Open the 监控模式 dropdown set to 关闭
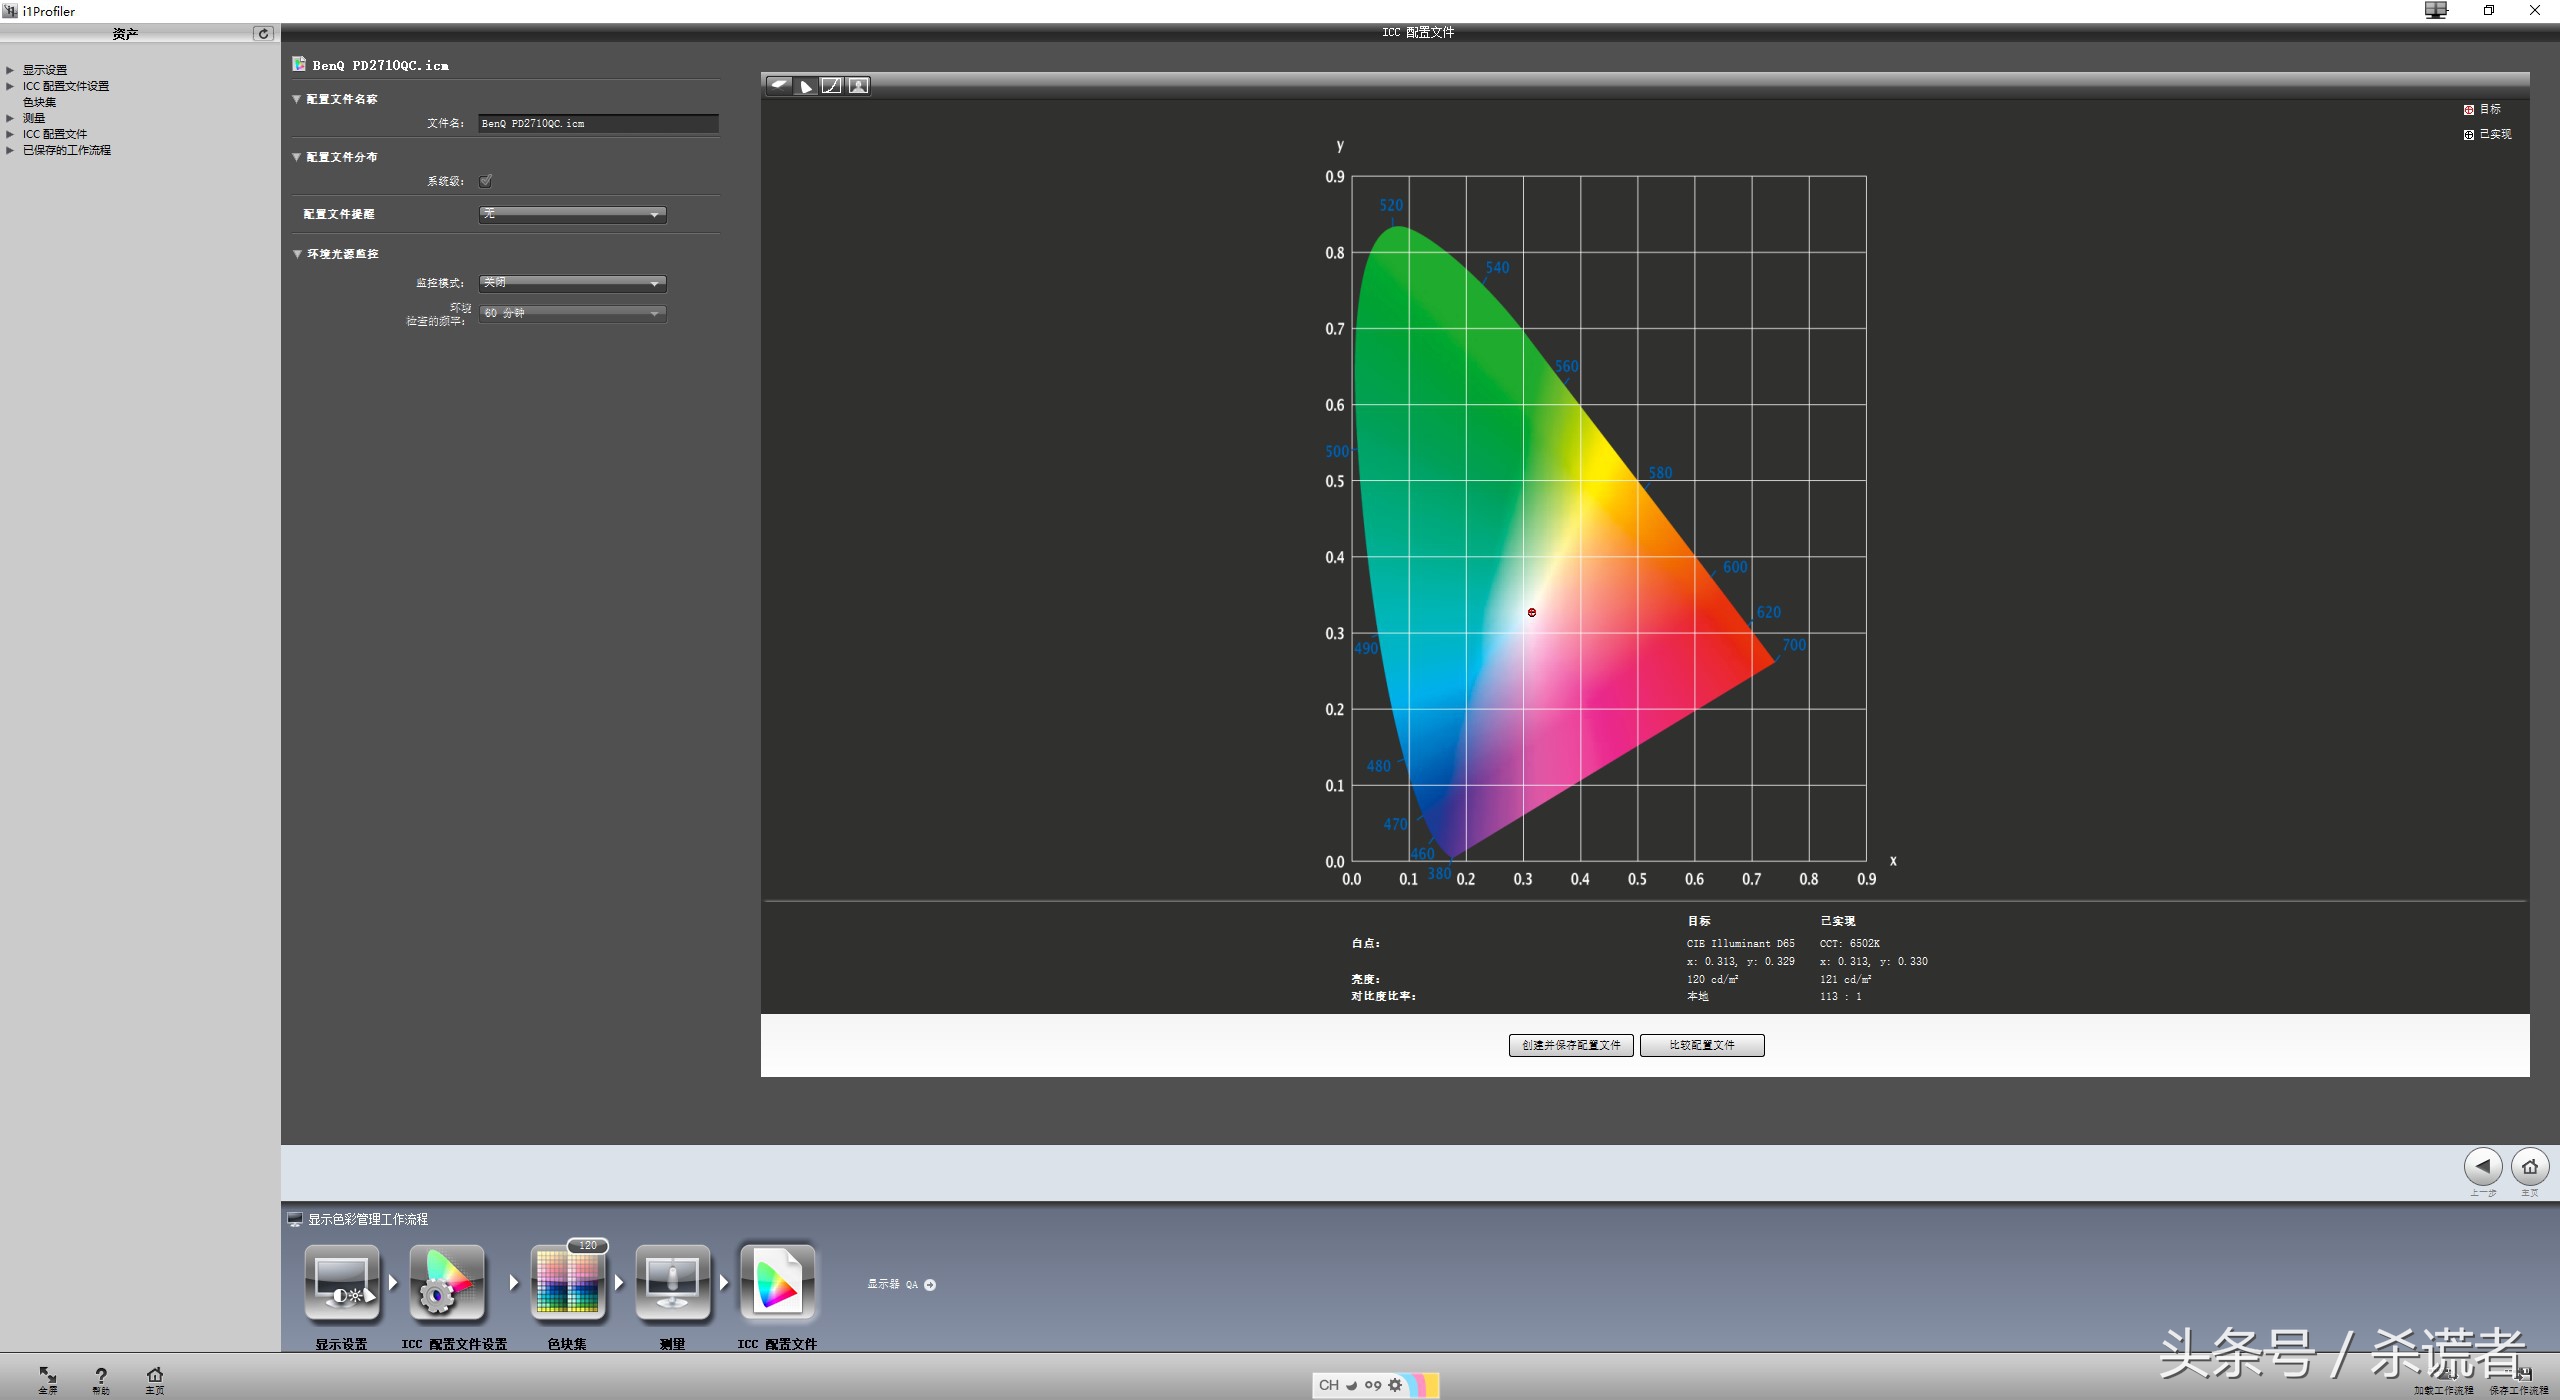2560x1400 pixels. coord(572,283)
